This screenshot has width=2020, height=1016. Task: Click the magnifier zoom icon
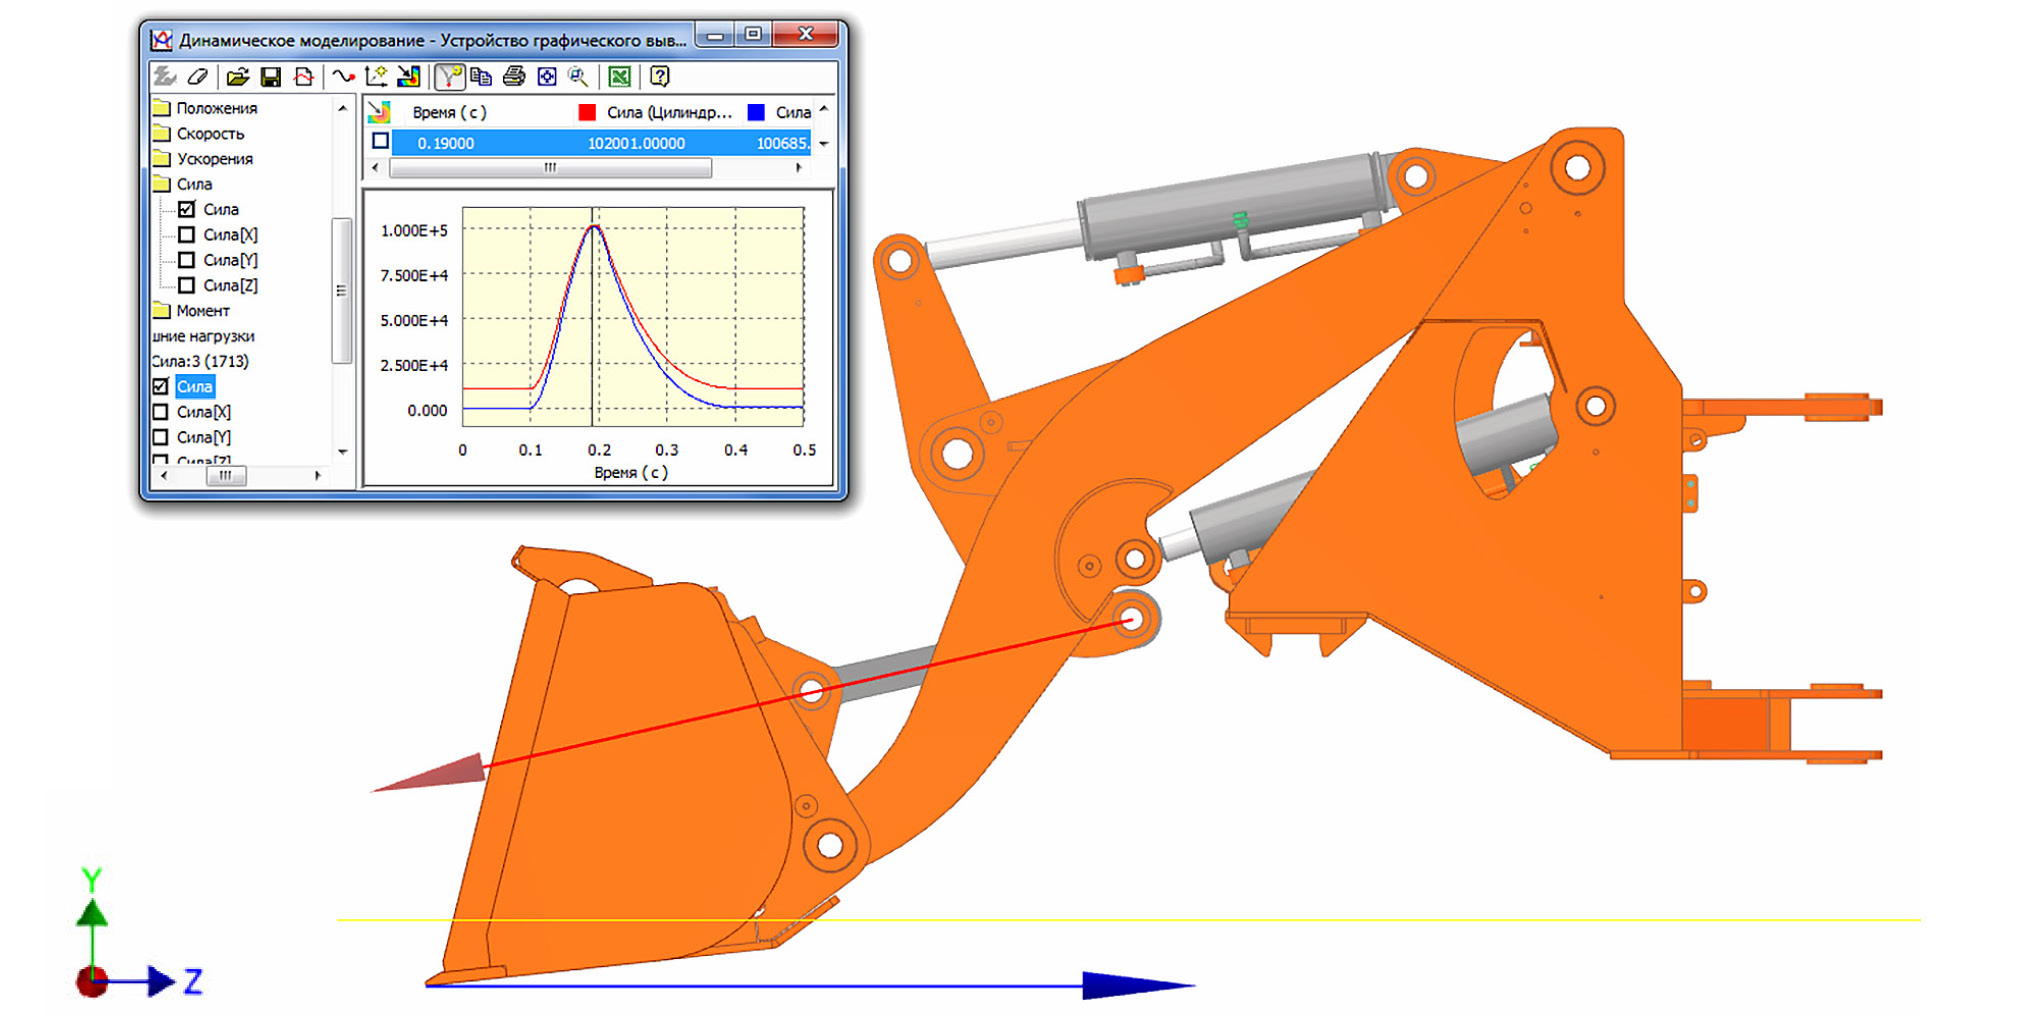578,77
